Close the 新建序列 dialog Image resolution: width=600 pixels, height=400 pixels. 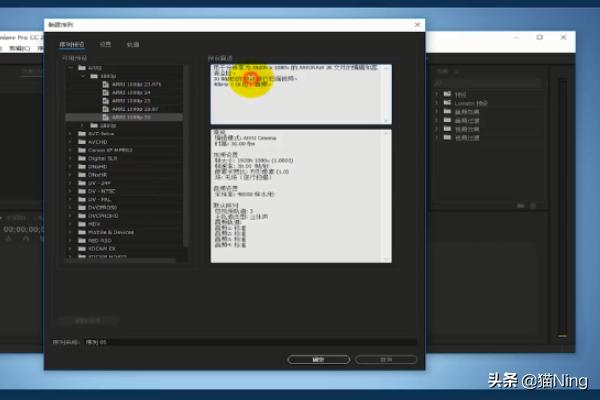(x=417, y=25)
